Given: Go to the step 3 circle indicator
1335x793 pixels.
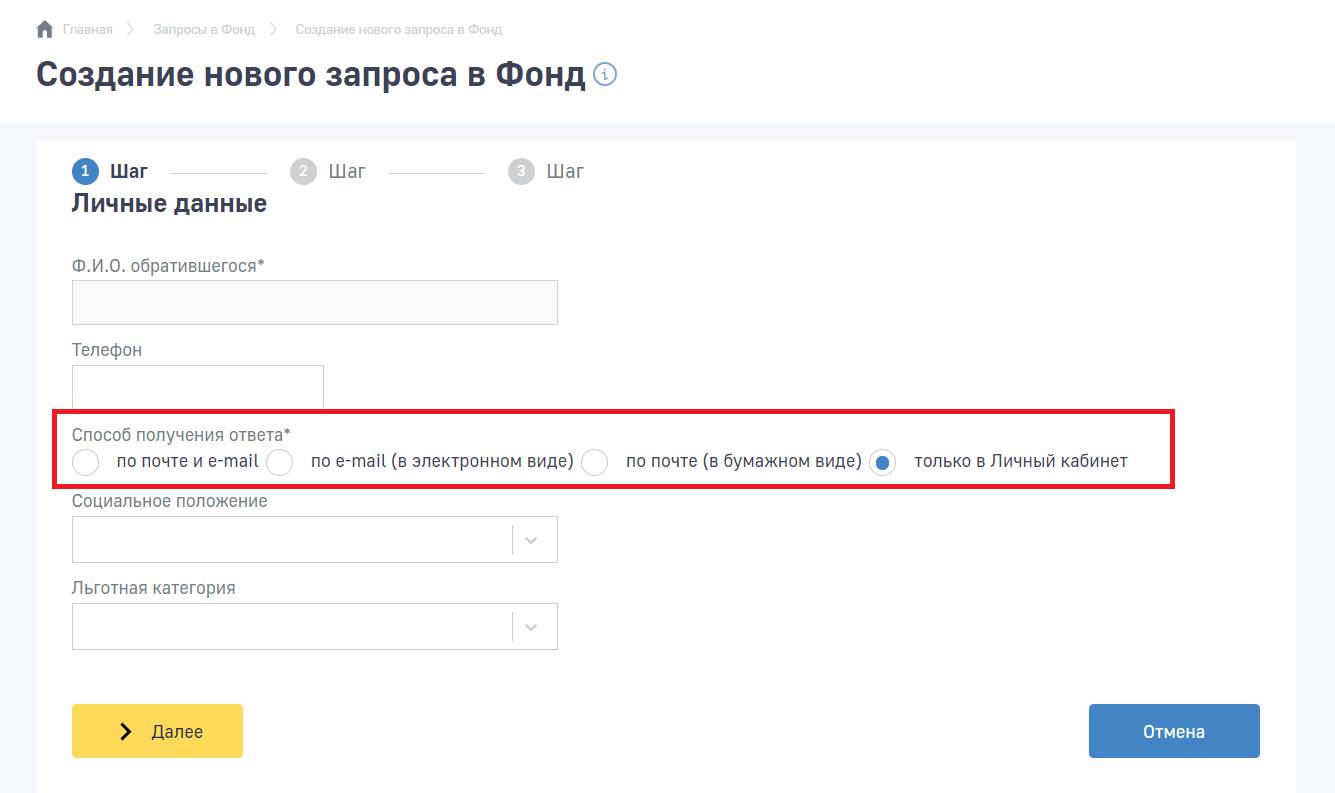Looking at the screenshot, I should (x=521, y=172).
